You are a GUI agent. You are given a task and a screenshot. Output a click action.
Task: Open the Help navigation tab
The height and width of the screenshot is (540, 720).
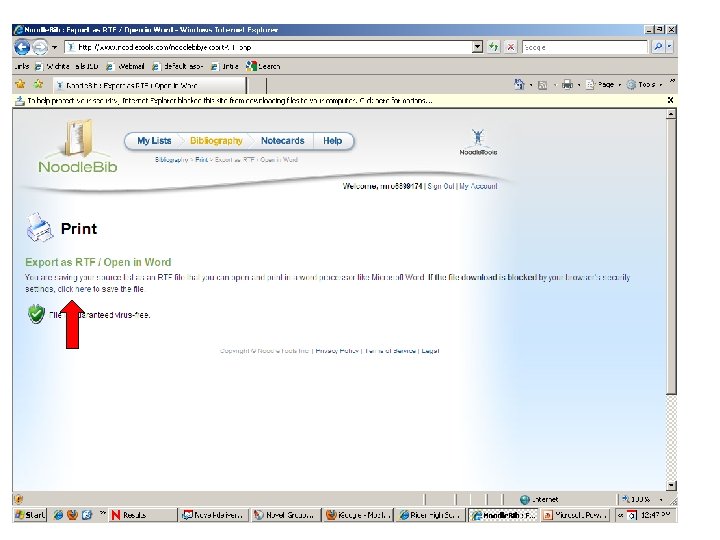332,141
